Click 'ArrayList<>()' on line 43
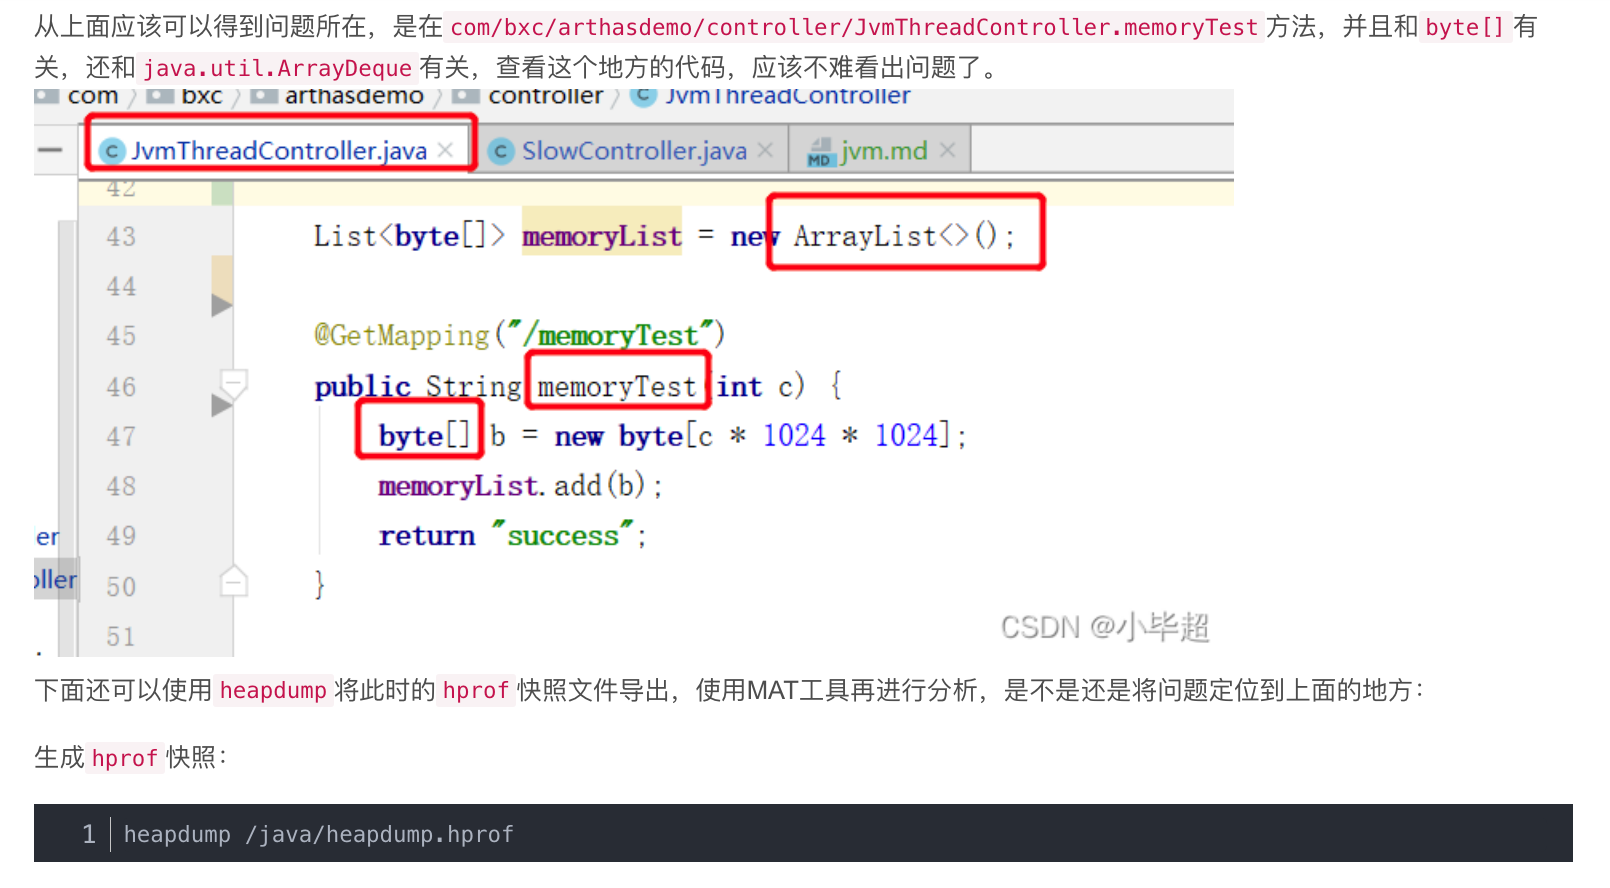 coord(905,236)
